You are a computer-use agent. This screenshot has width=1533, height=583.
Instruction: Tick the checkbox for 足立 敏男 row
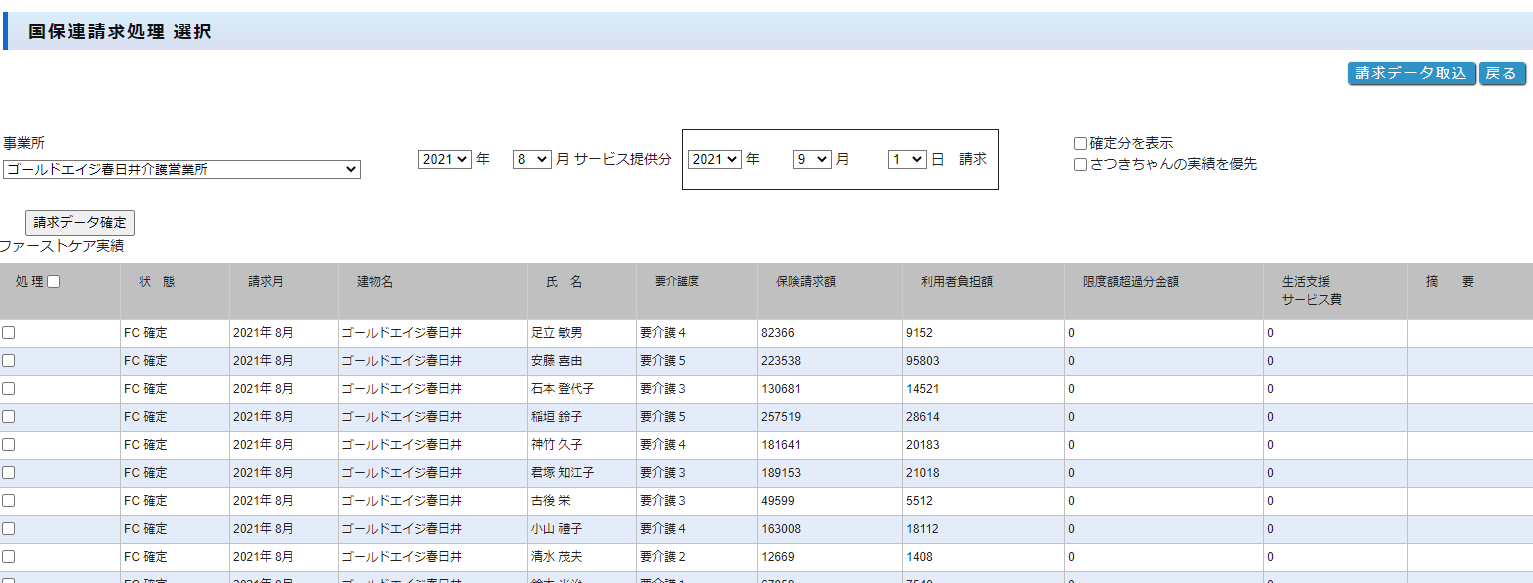tap(8, 332)
